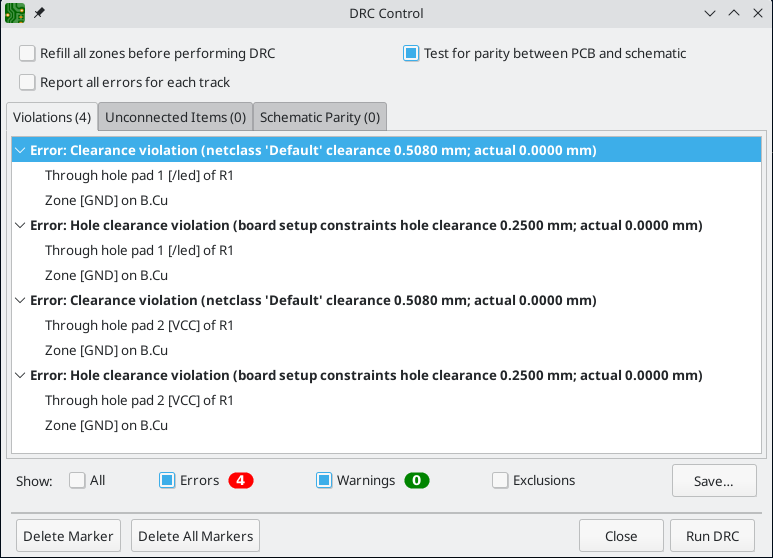
Task: Click the pin window icon
Action: coord(39,13)
